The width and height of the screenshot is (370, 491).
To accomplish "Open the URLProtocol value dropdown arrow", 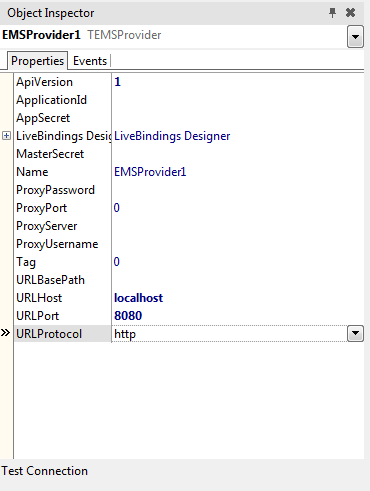I will (x=355, y=333).
